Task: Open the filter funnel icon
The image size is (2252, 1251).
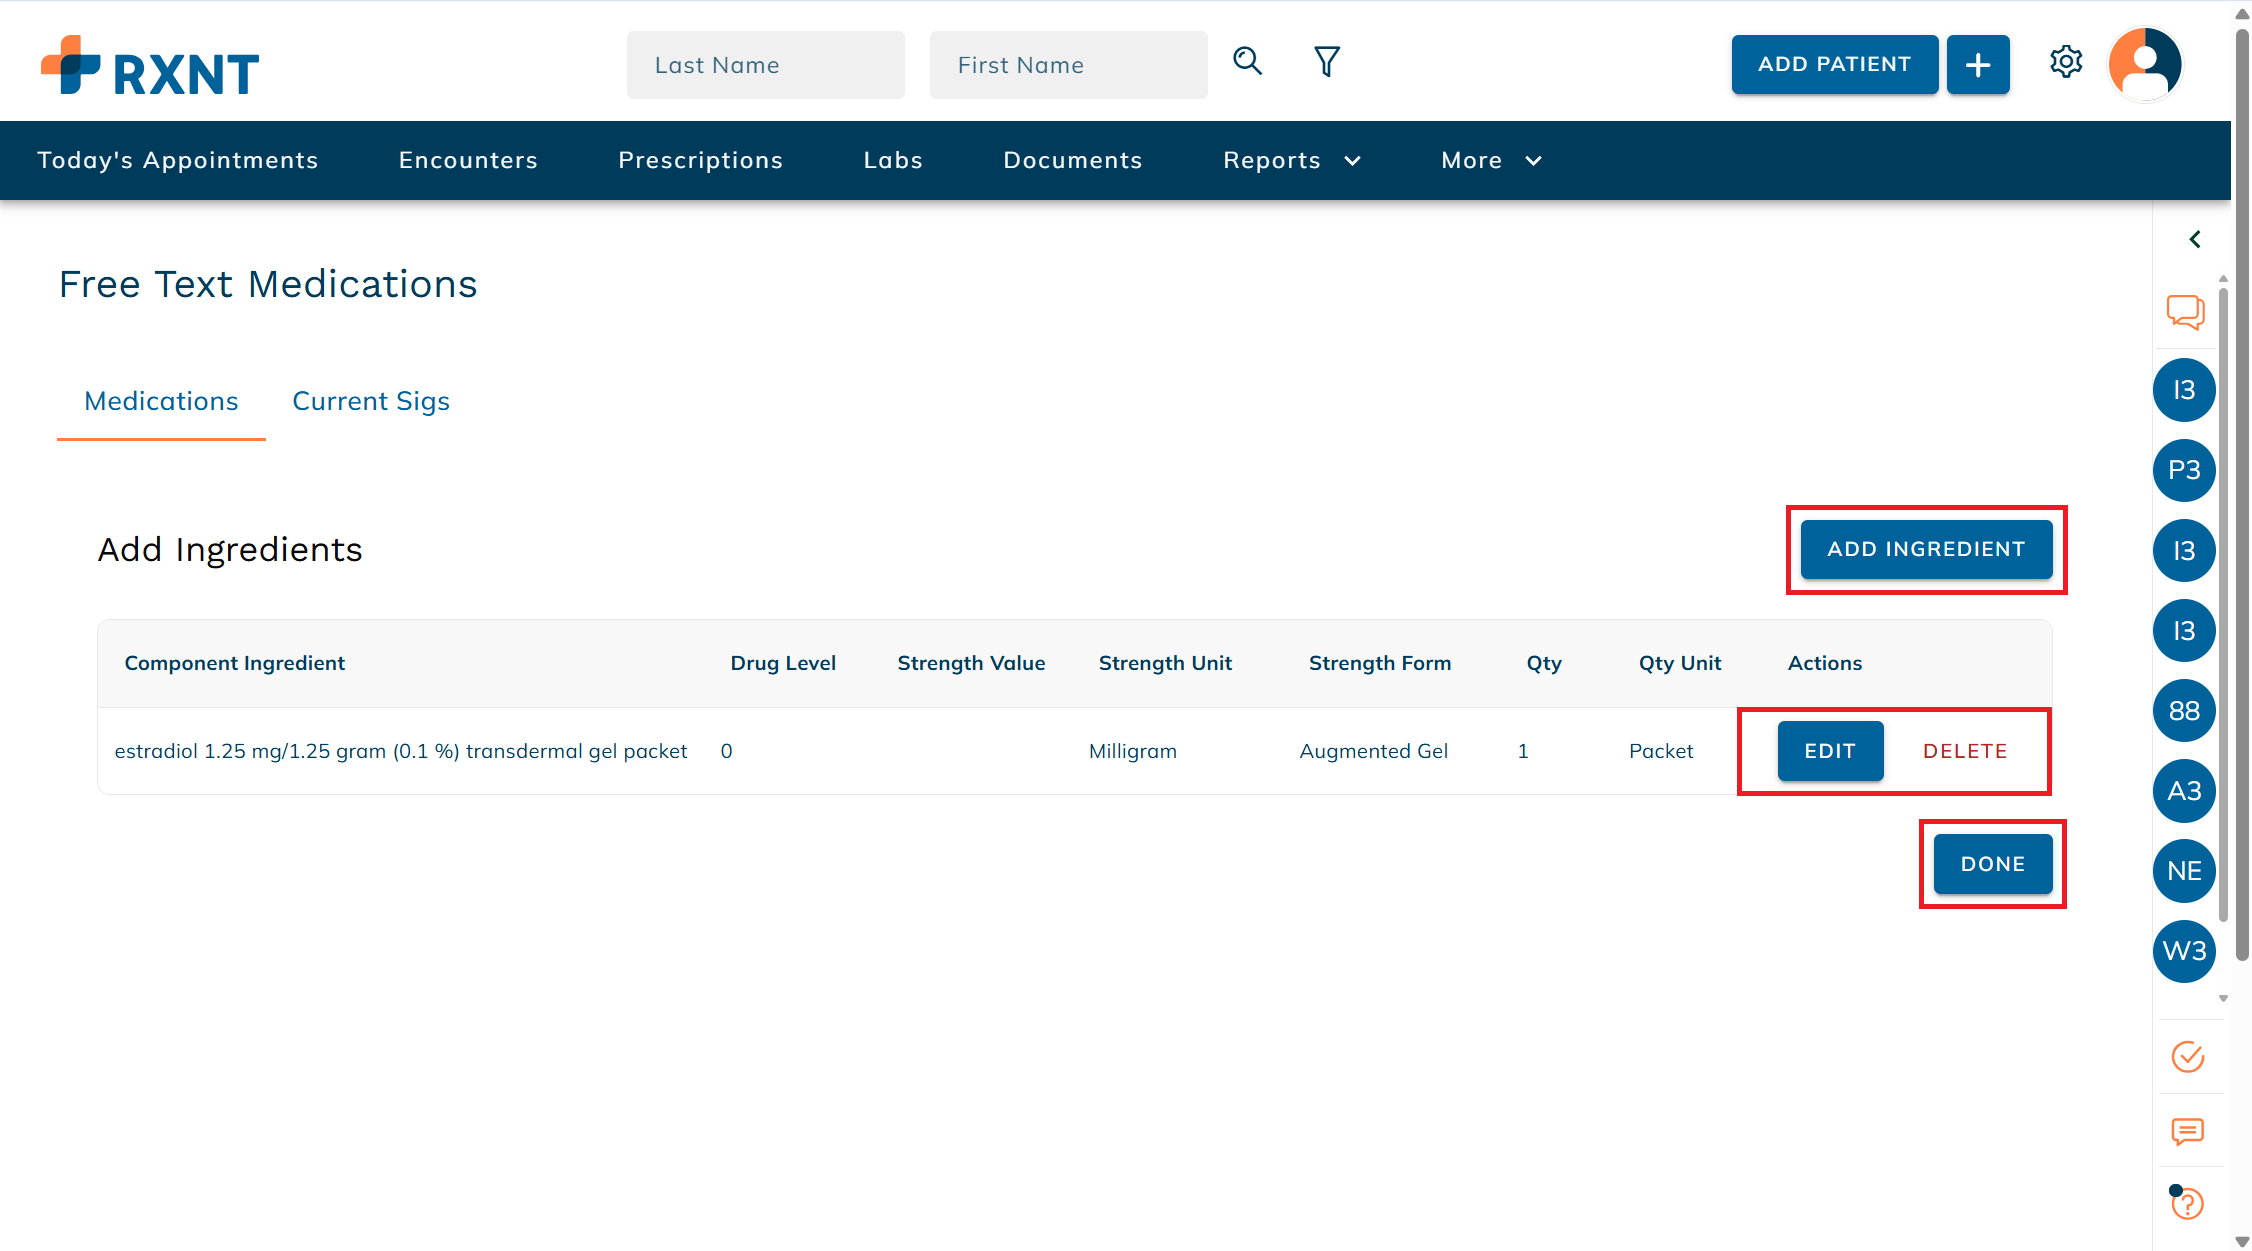Action: (x=1326, y=61)
